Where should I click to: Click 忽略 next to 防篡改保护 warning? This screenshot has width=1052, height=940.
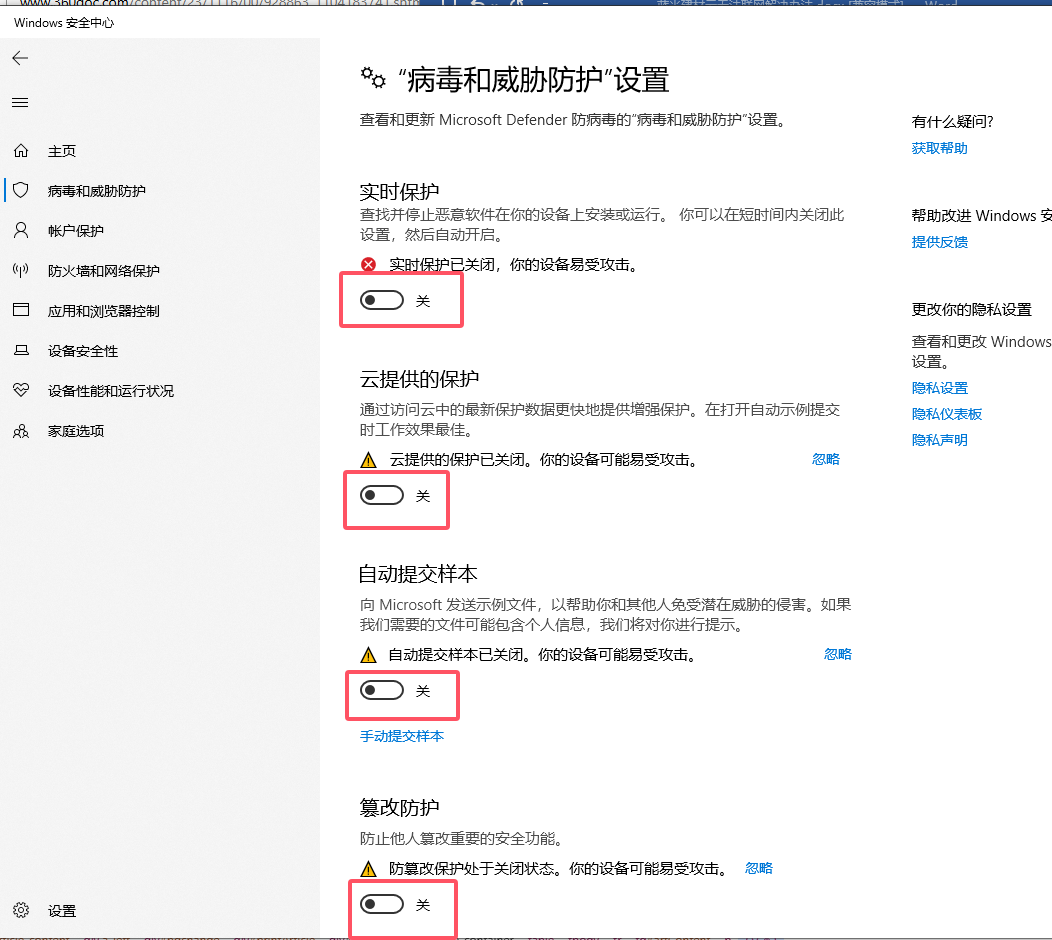pyautogui.click(x=759, y=868)
